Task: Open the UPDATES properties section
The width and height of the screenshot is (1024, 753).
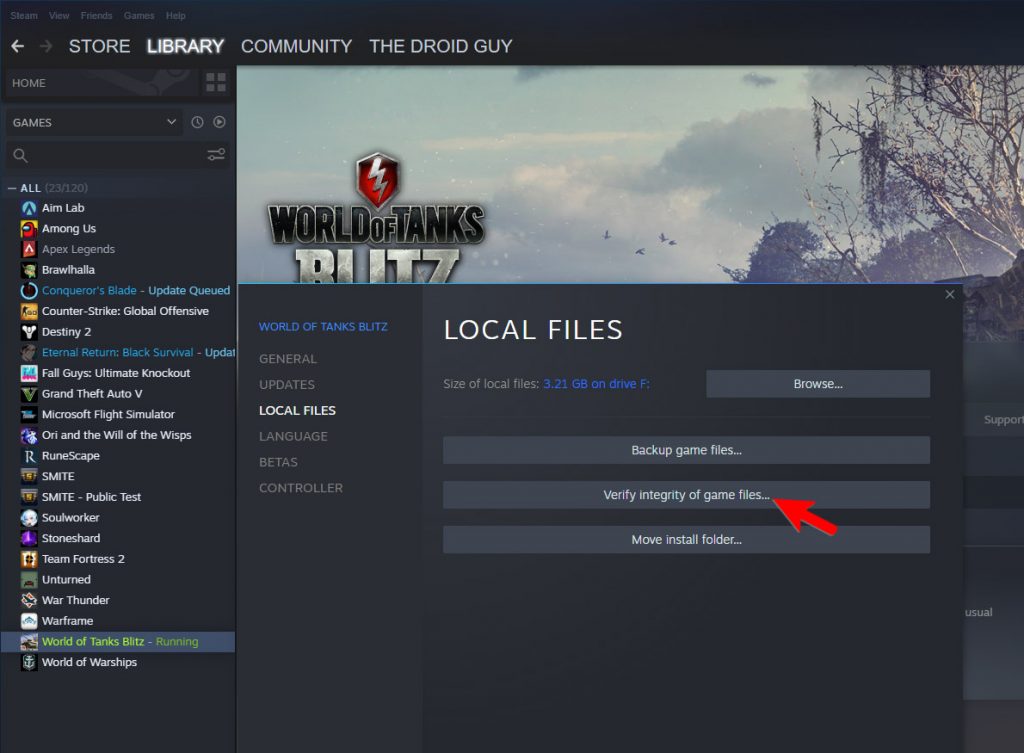Action: 287,385
